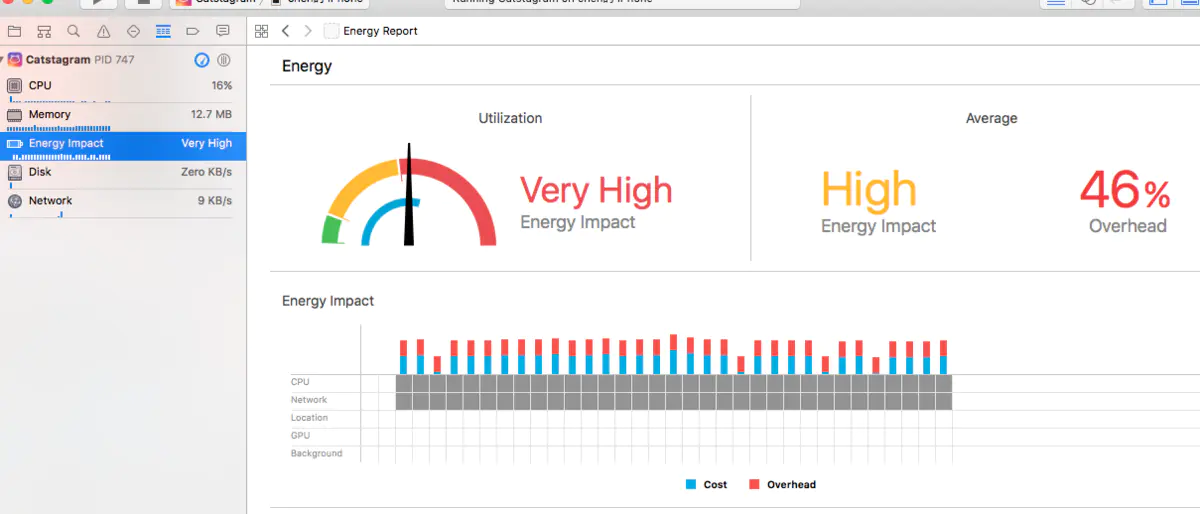Collapse the Catstagram process disclosure triangle

click(x=3, y=60)
